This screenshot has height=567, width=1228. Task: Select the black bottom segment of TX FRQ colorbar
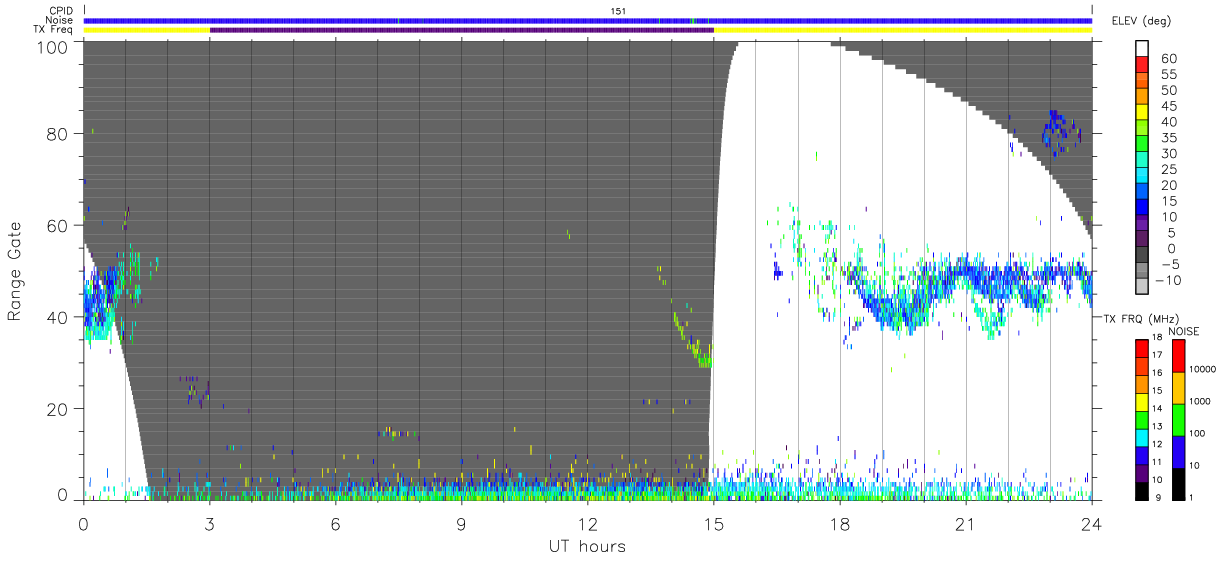(1143, 491)
